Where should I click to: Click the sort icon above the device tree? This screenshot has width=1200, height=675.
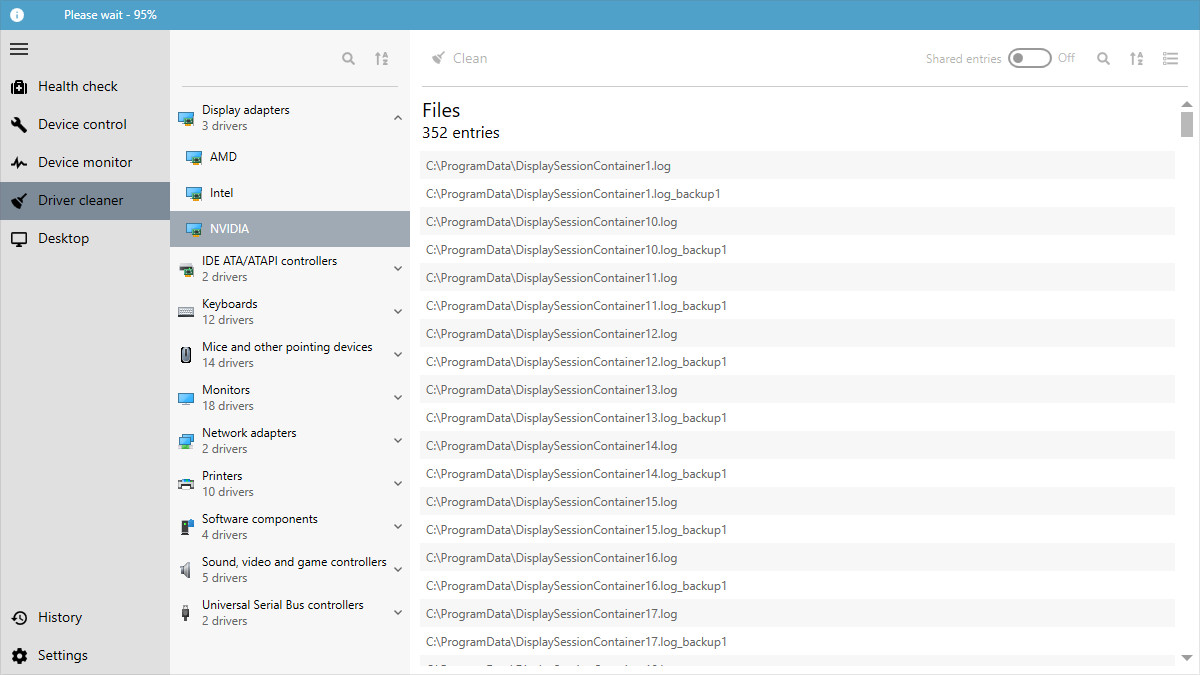click(380, 58)
